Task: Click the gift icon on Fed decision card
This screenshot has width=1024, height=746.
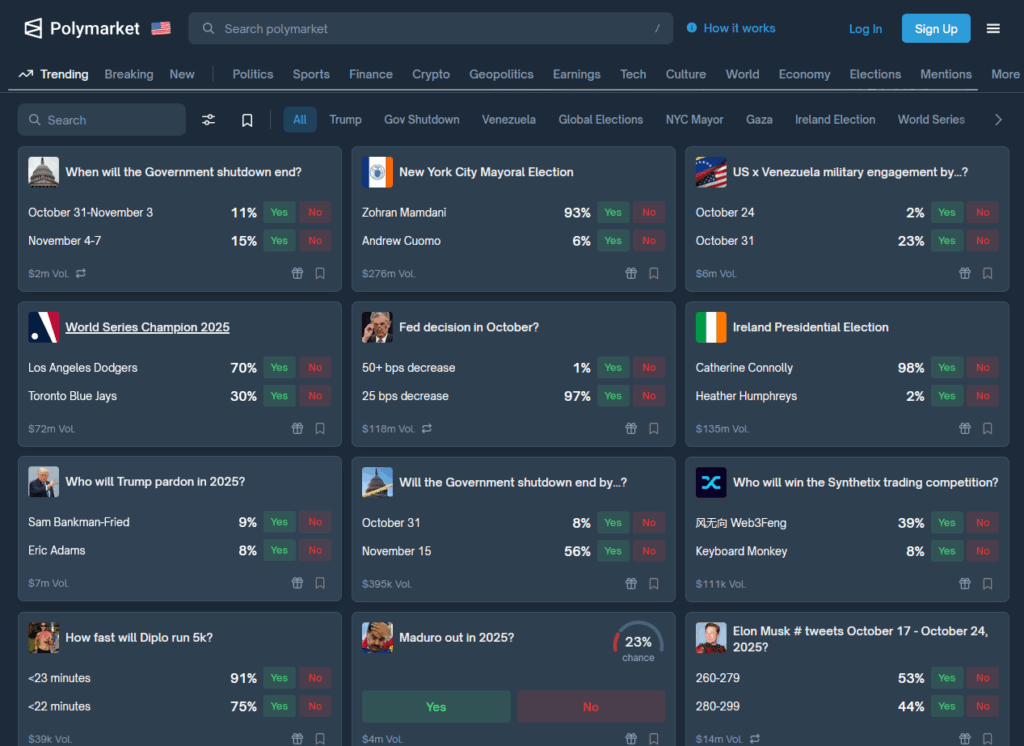Action: pyautogui.click(x=631, y=428)
